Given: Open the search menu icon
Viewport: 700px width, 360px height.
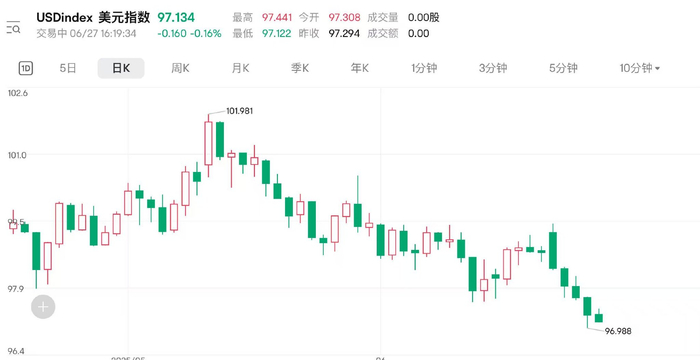Looking at the screenshot, I should click(x=13, y=28).
